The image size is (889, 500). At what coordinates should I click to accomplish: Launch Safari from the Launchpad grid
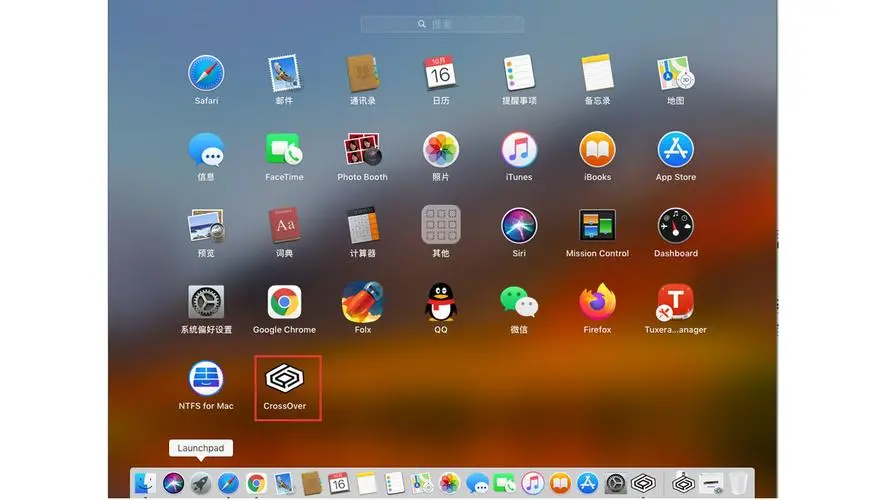point(206,73)
